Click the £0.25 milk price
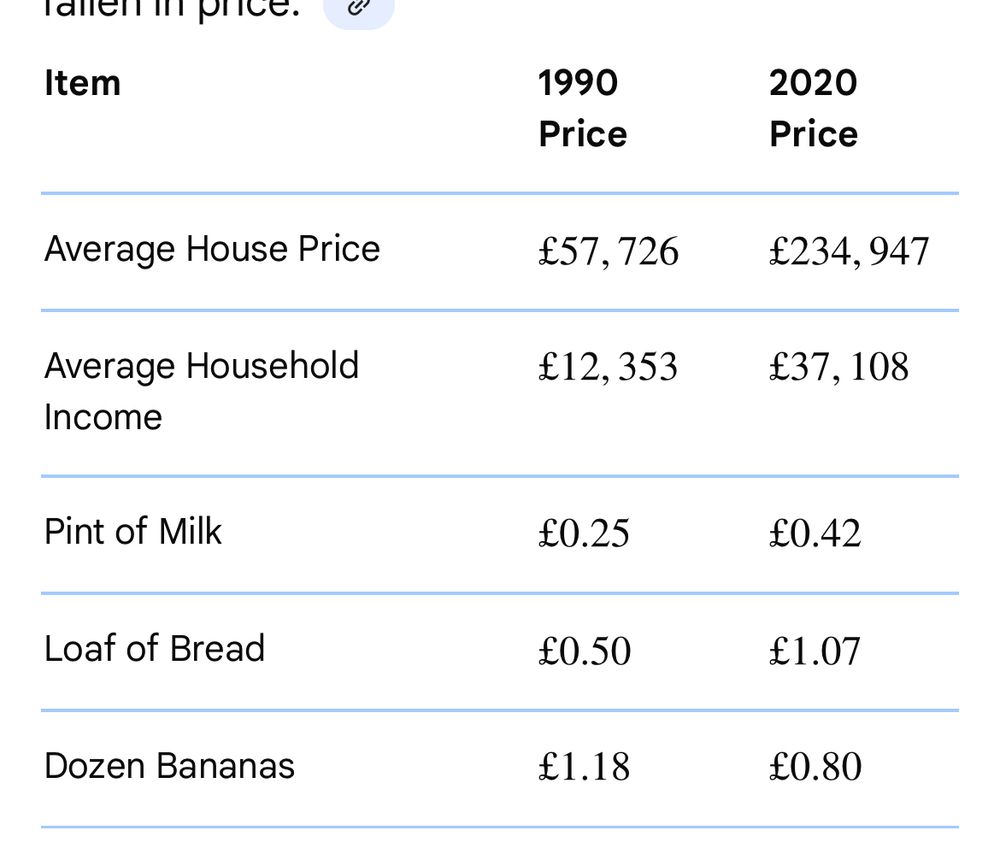Image resolution: width=1000 pixels, height=855 pixels. 584,534
